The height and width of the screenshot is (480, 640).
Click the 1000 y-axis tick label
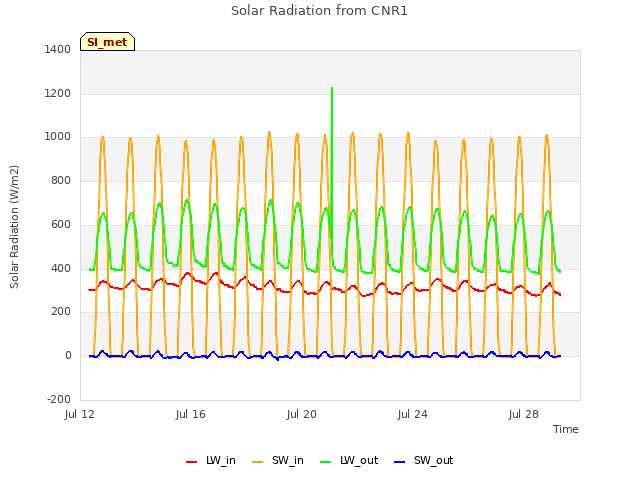58,137
